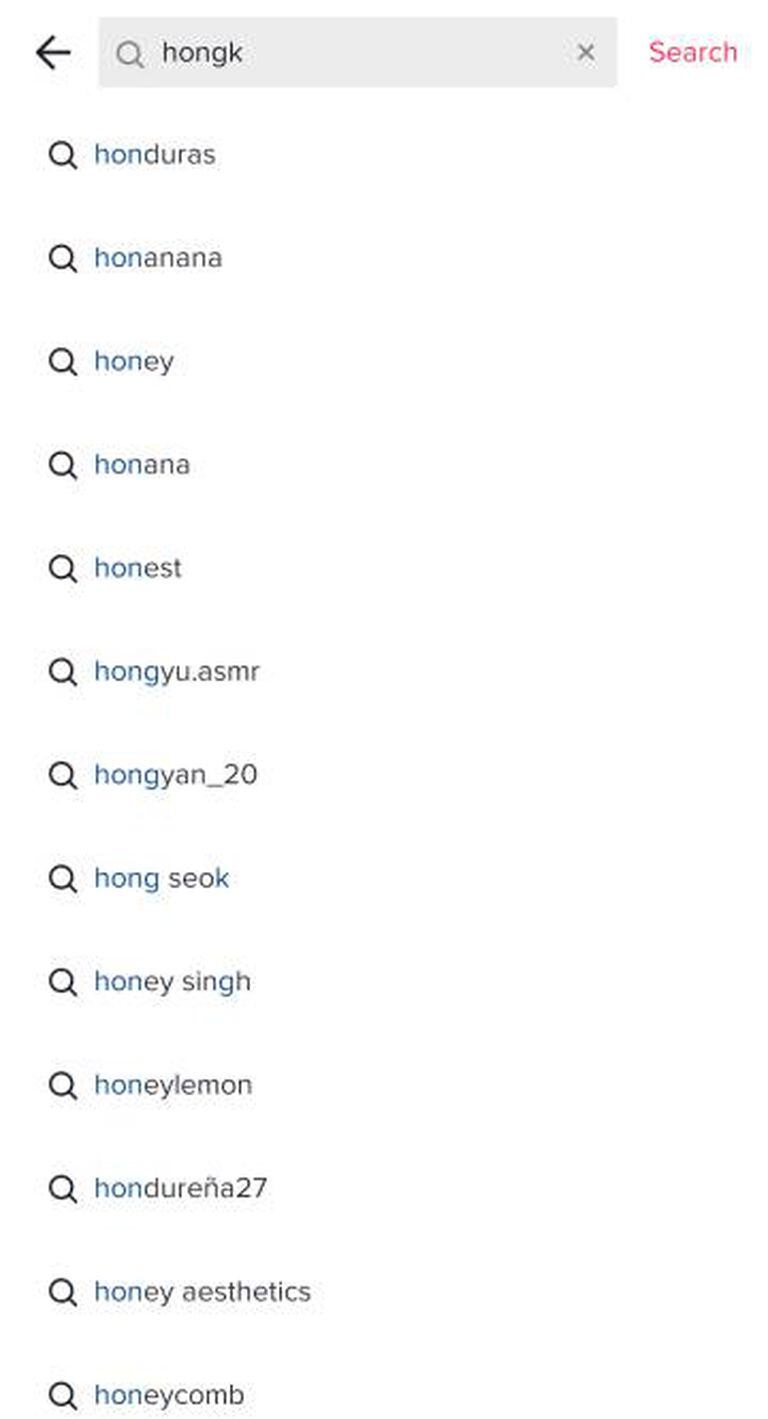Tap the 'honey' suggestion
The image size is (768, 1419).
[x=134, y=361]
